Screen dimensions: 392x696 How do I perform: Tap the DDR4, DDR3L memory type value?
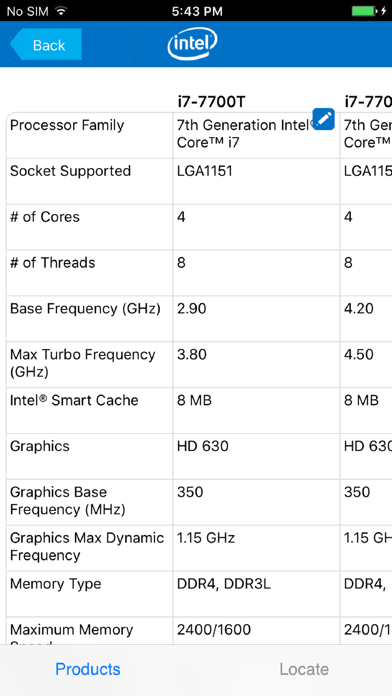(223, 584)
